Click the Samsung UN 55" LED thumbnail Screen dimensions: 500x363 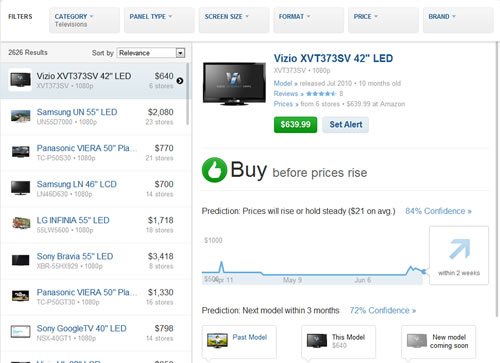(x=20, y=116)
